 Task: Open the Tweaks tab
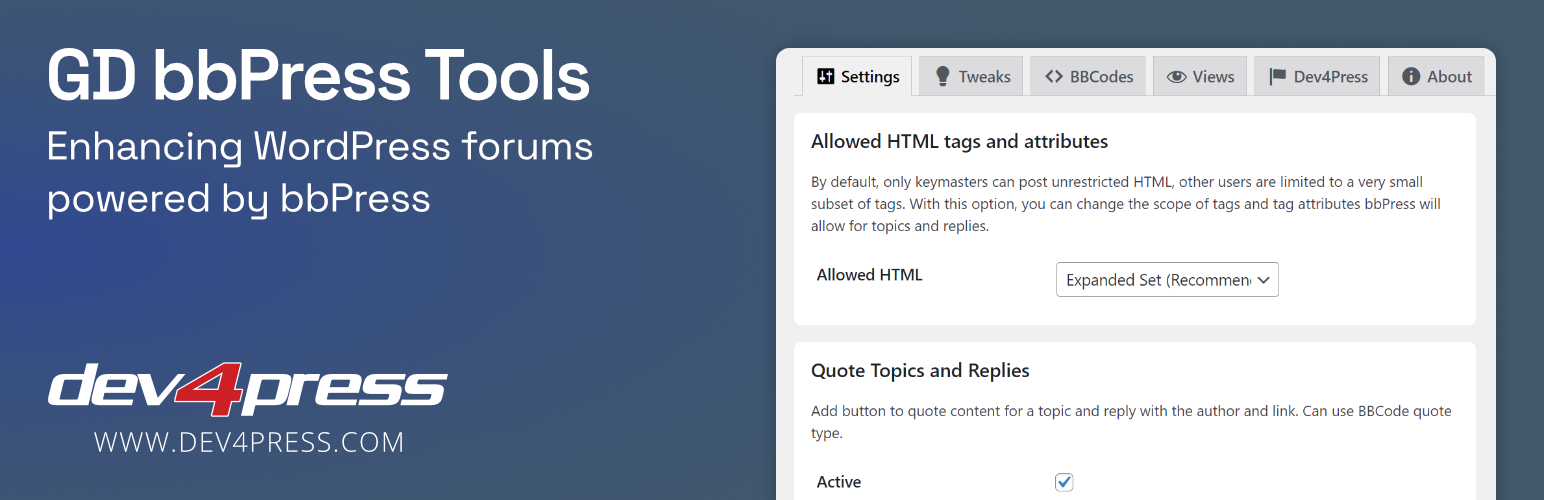point(971,76)
